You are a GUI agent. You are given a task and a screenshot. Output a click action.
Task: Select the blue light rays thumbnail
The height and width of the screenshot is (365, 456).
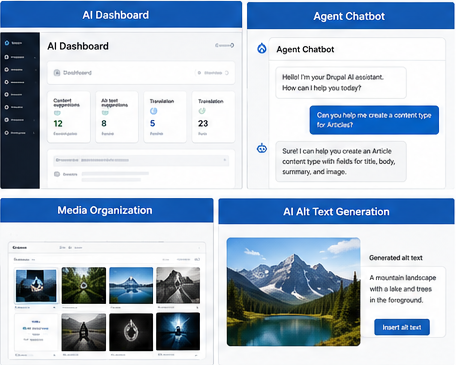(x=178, y=332)
